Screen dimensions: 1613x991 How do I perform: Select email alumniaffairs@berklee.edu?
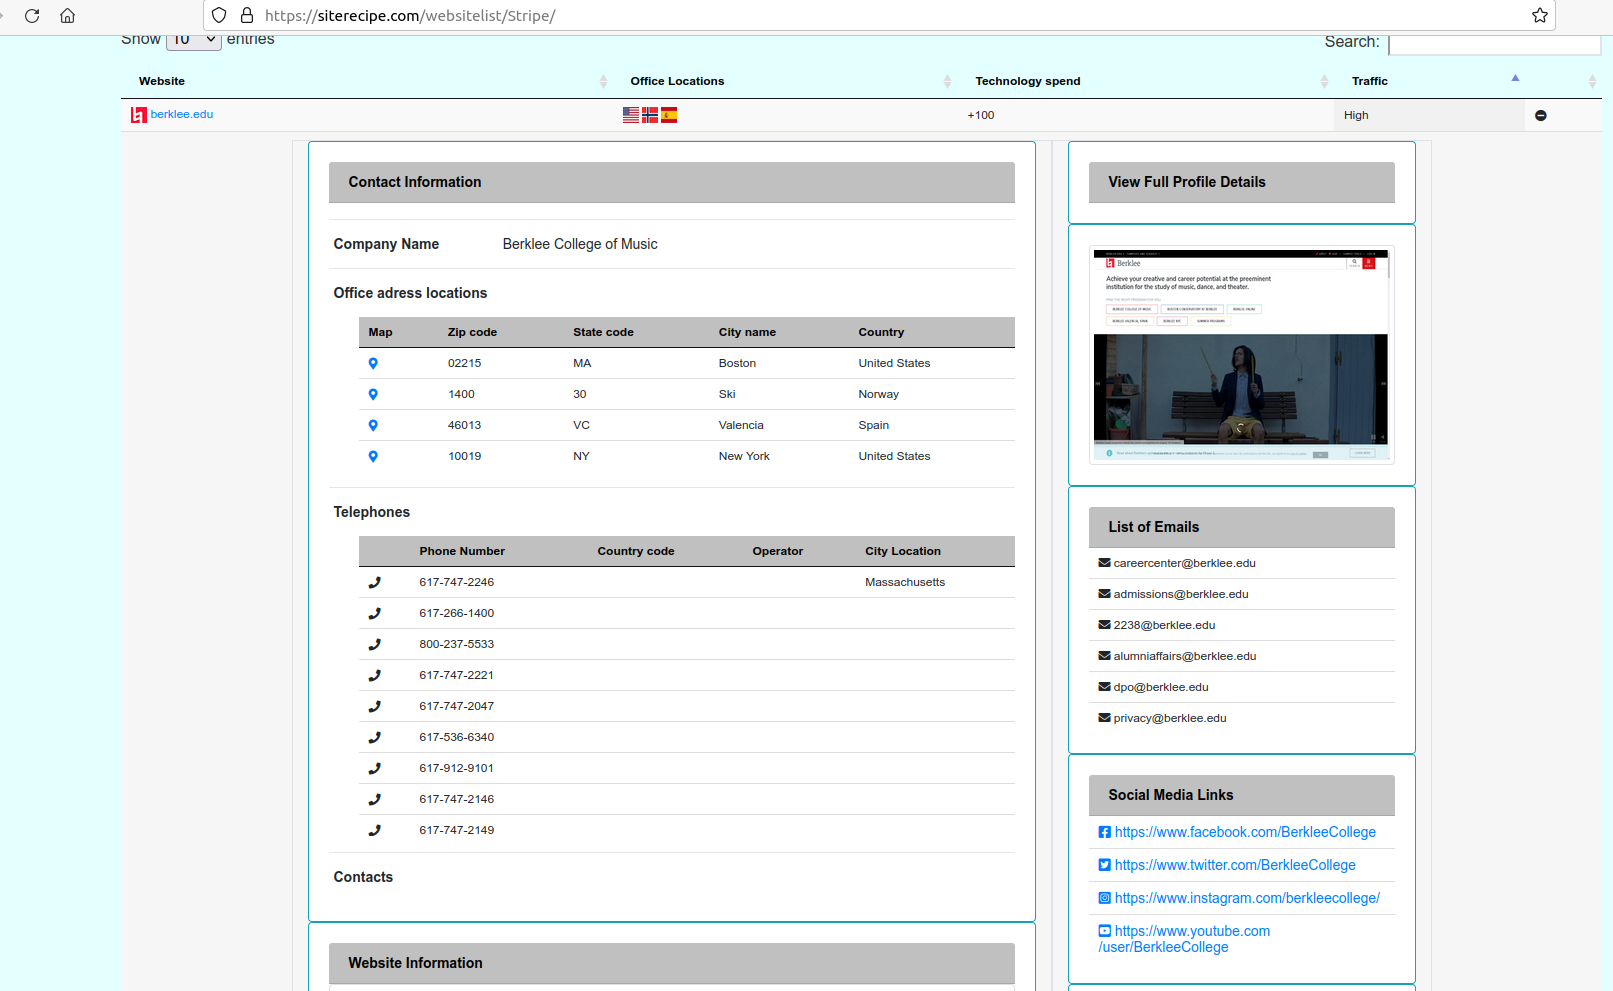tap(1185, 656)
